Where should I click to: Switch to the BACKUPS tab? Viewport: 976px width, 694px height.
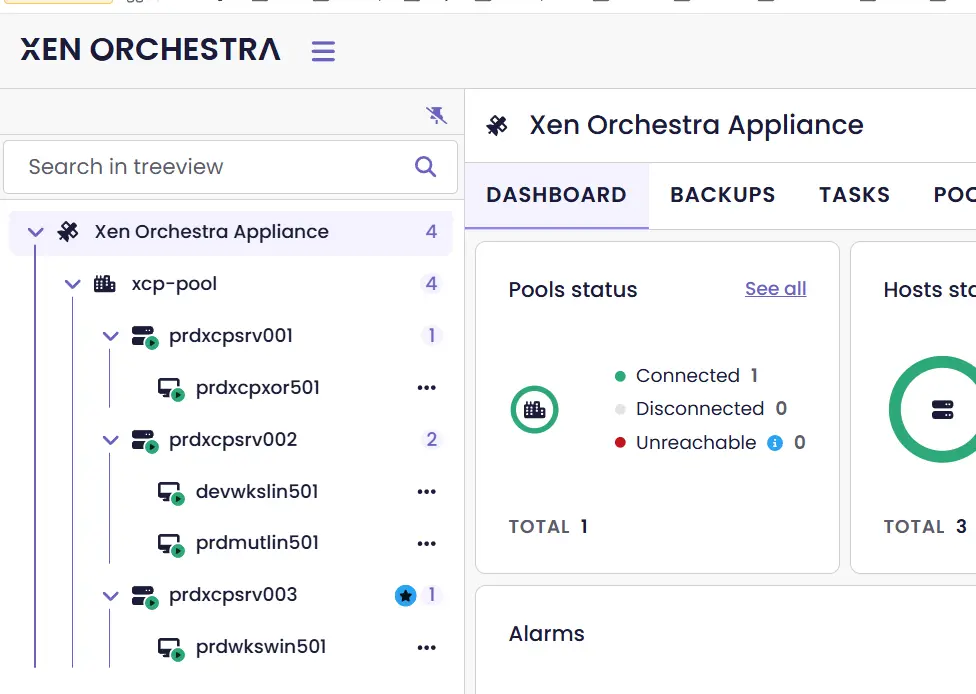(721, 195)
